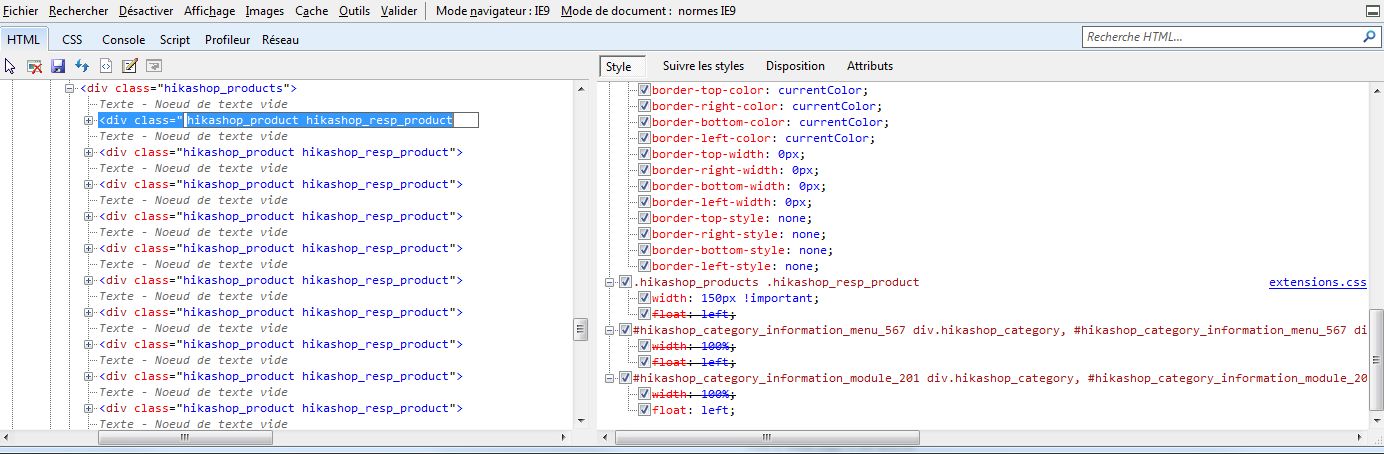Click the refresh arrows icon in HTML toolbar

82,66
